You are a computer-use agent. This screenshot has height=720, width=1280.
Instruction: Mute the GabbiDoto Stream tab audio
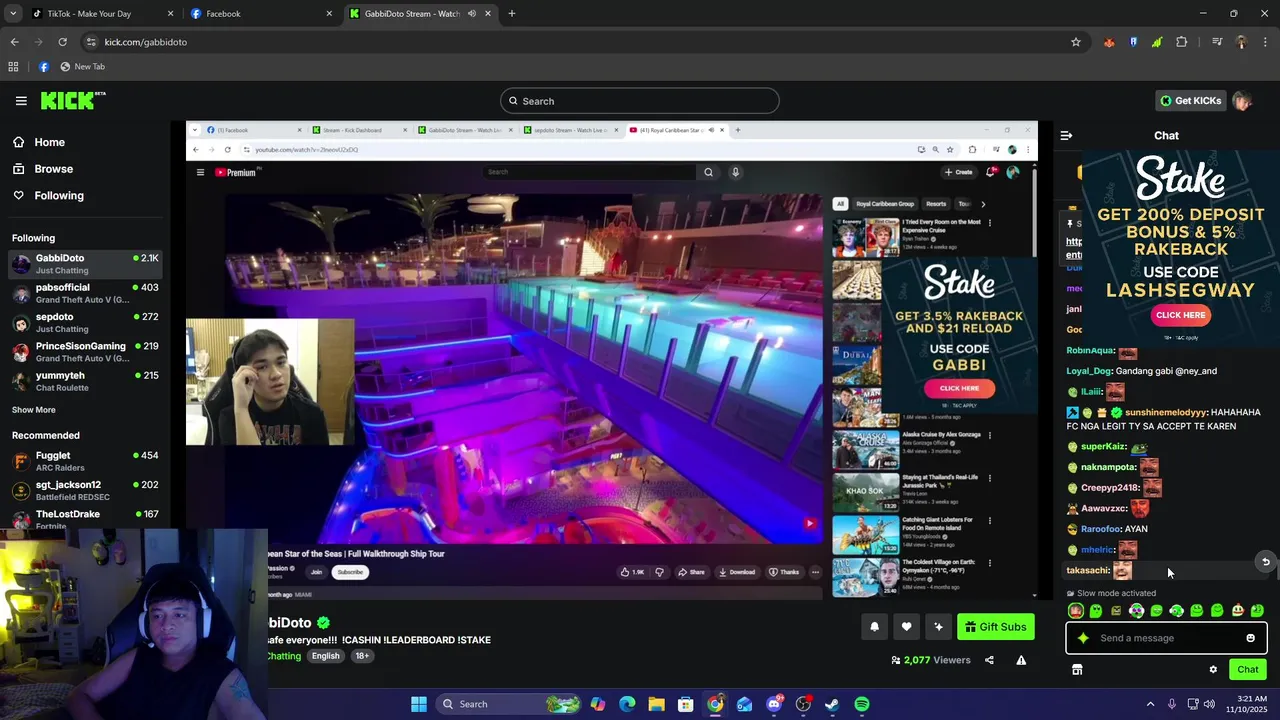(471, 14)
